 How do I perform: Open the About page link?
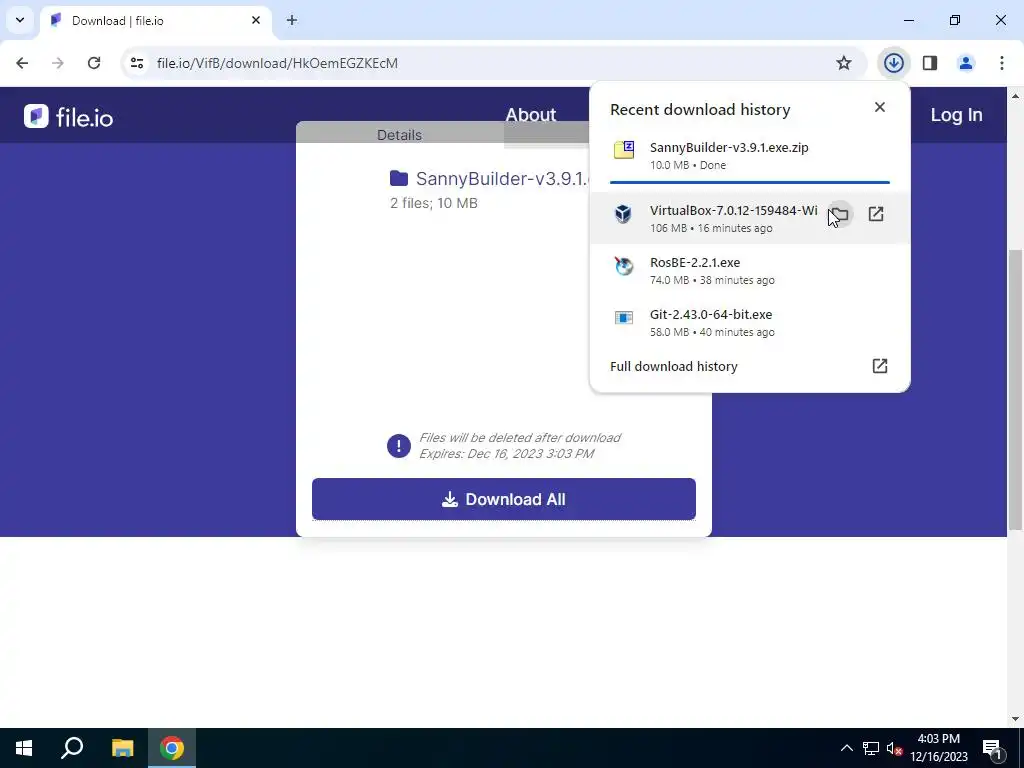pos(531,115)
